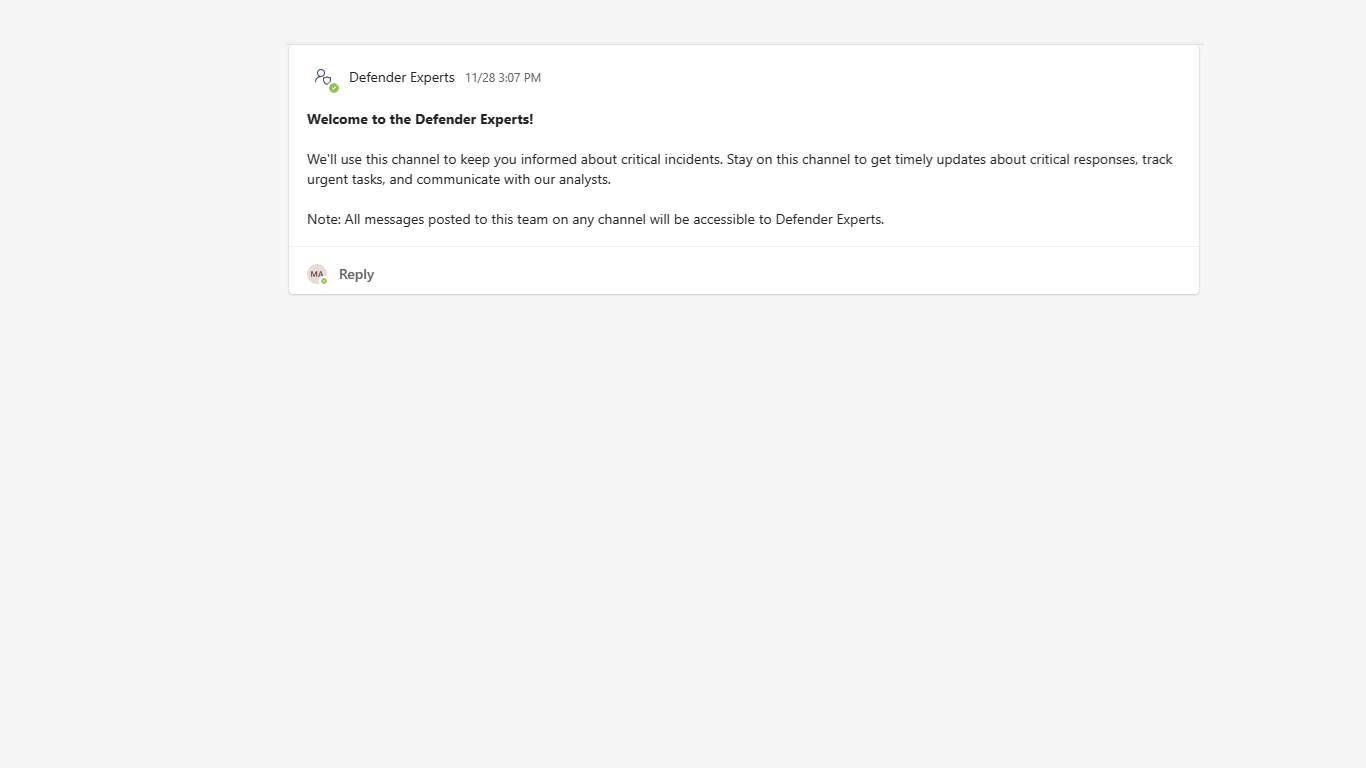This screenshot has height=768, width=1366.
Task: Click the second line mentioning urgent tasks
Action: point(458,180)
